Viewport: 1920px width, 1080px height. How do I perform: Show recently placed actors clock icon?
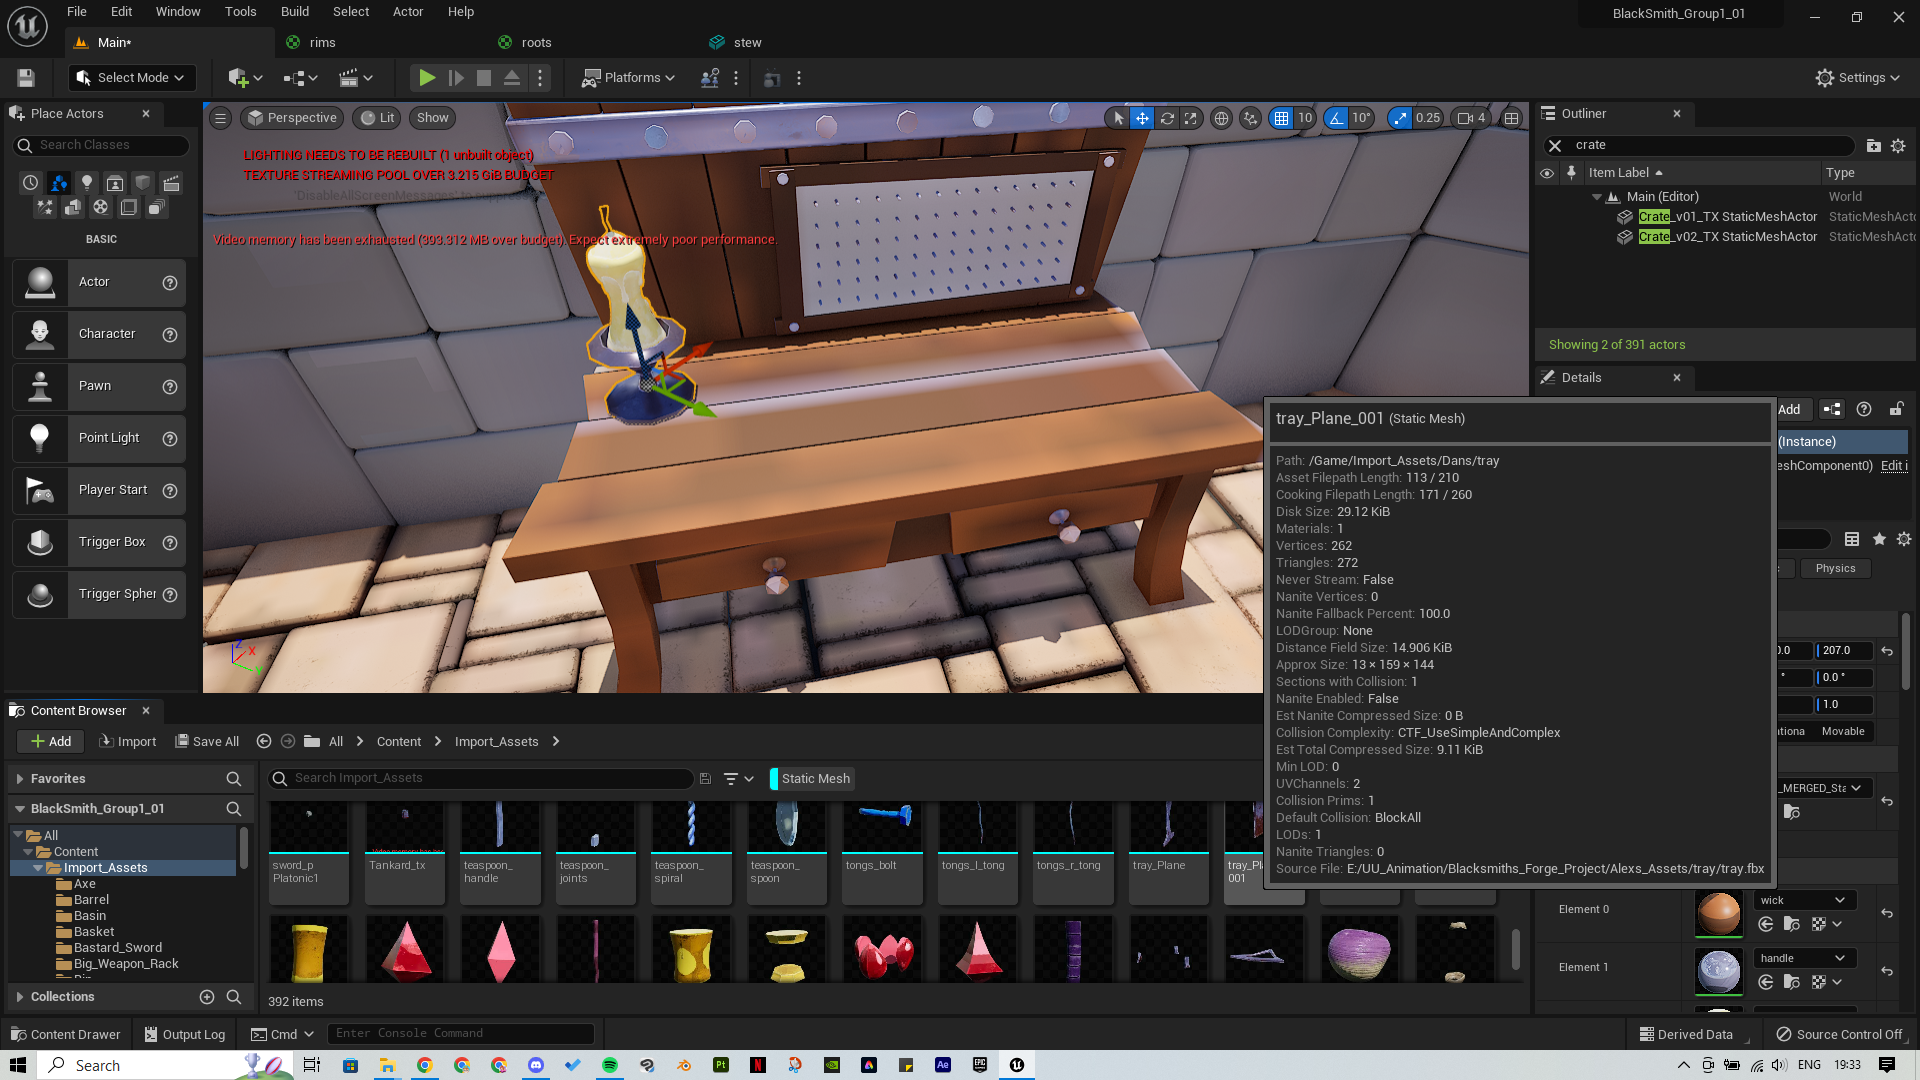[31, 183]
